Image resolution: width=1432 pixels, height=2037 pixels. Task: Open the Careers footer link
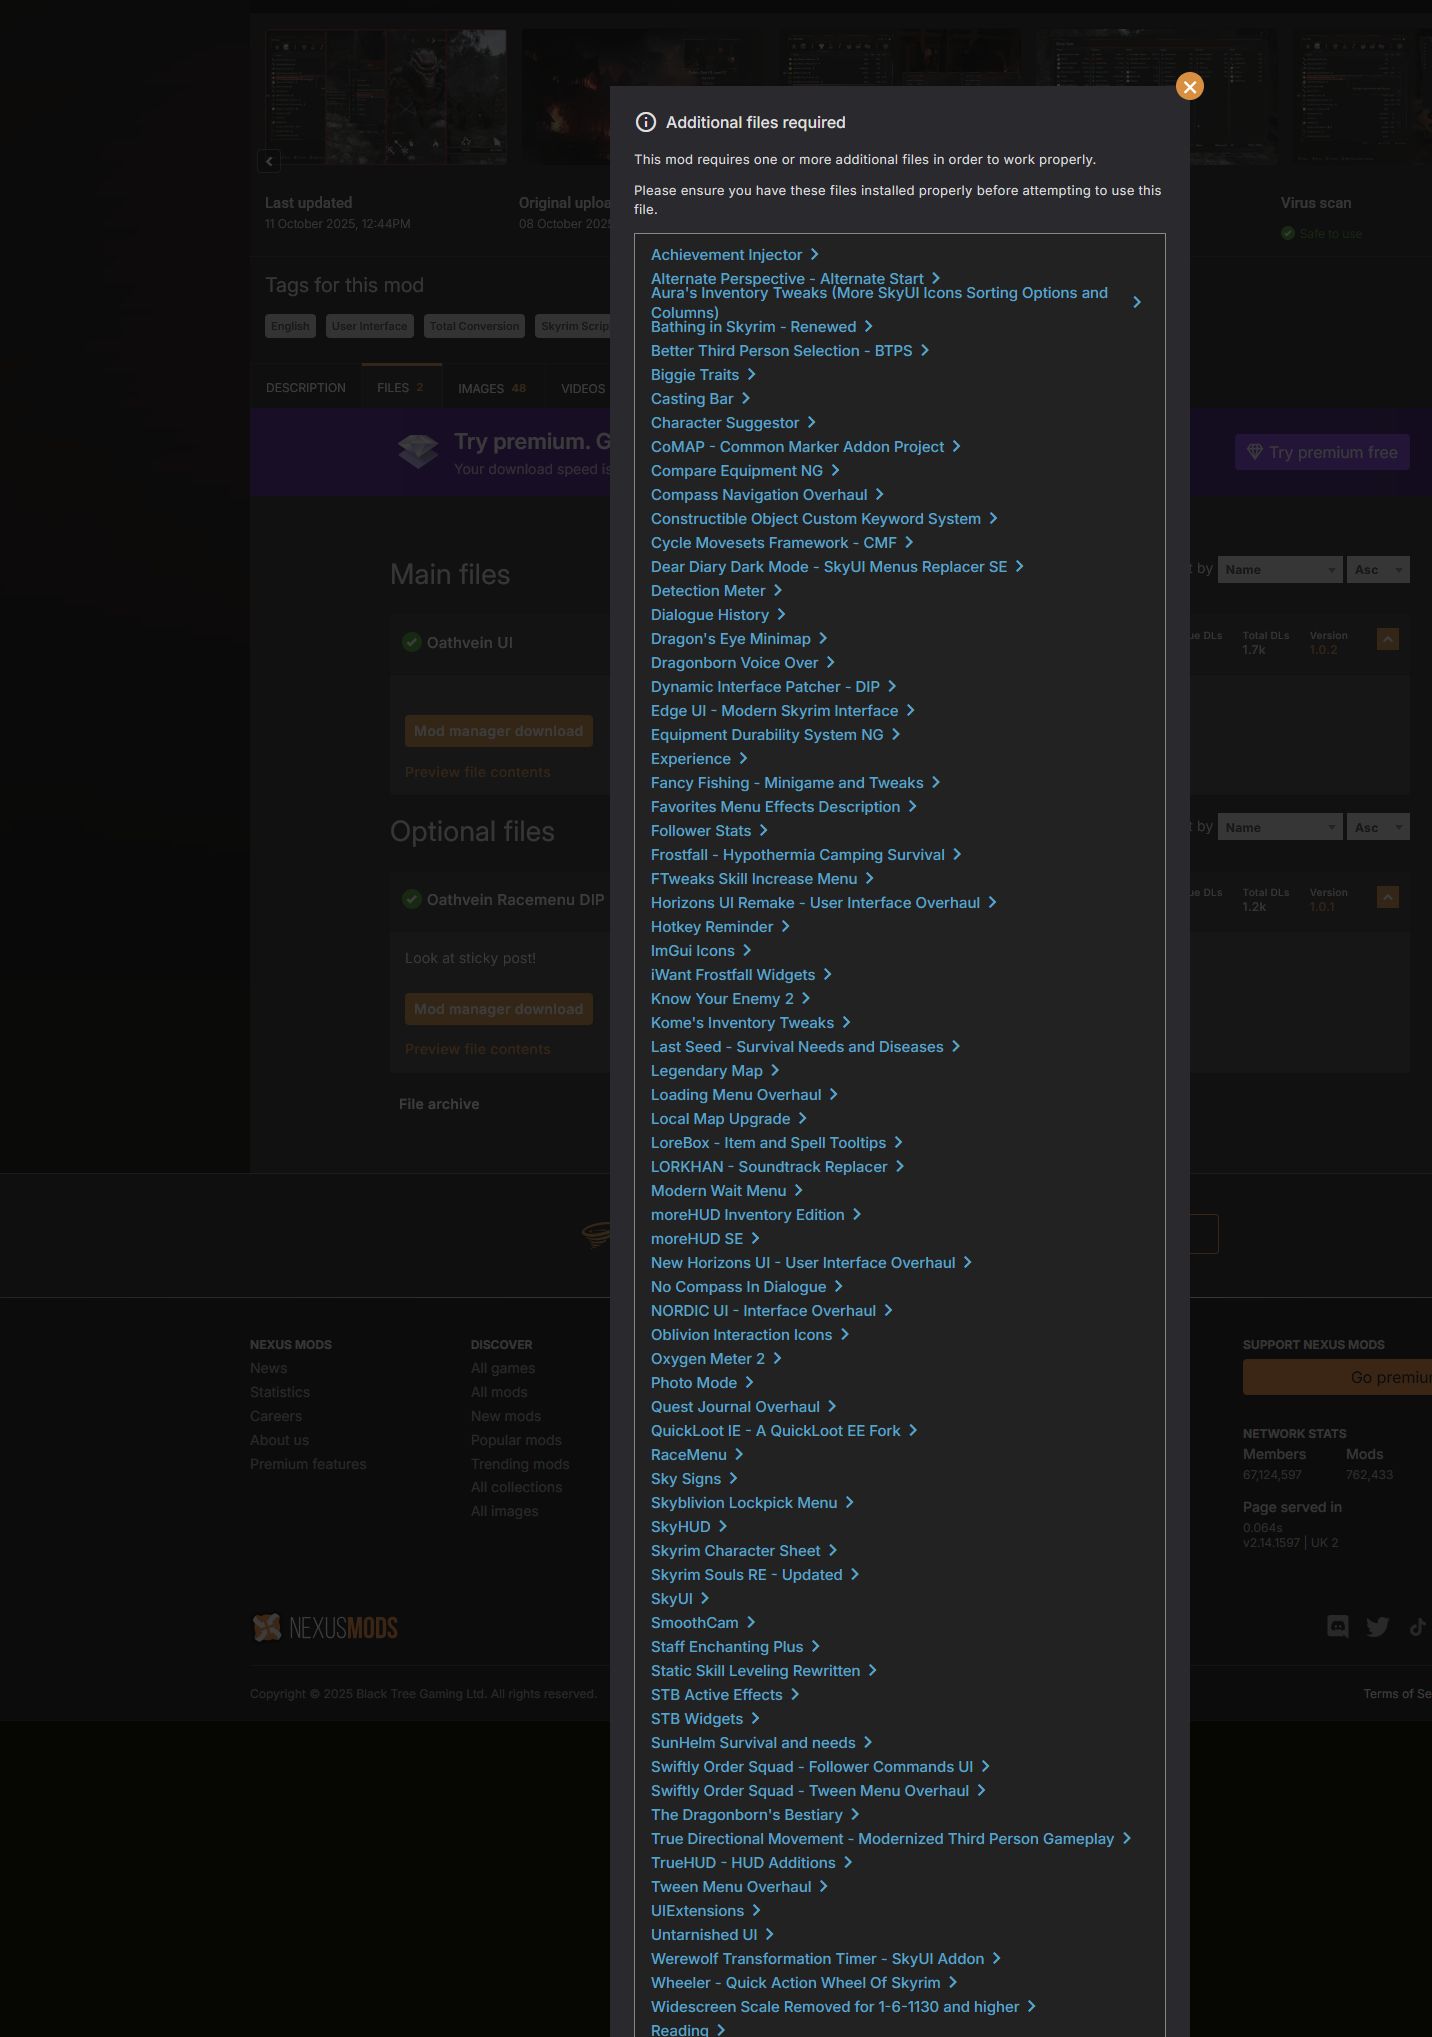point(276,1416)
